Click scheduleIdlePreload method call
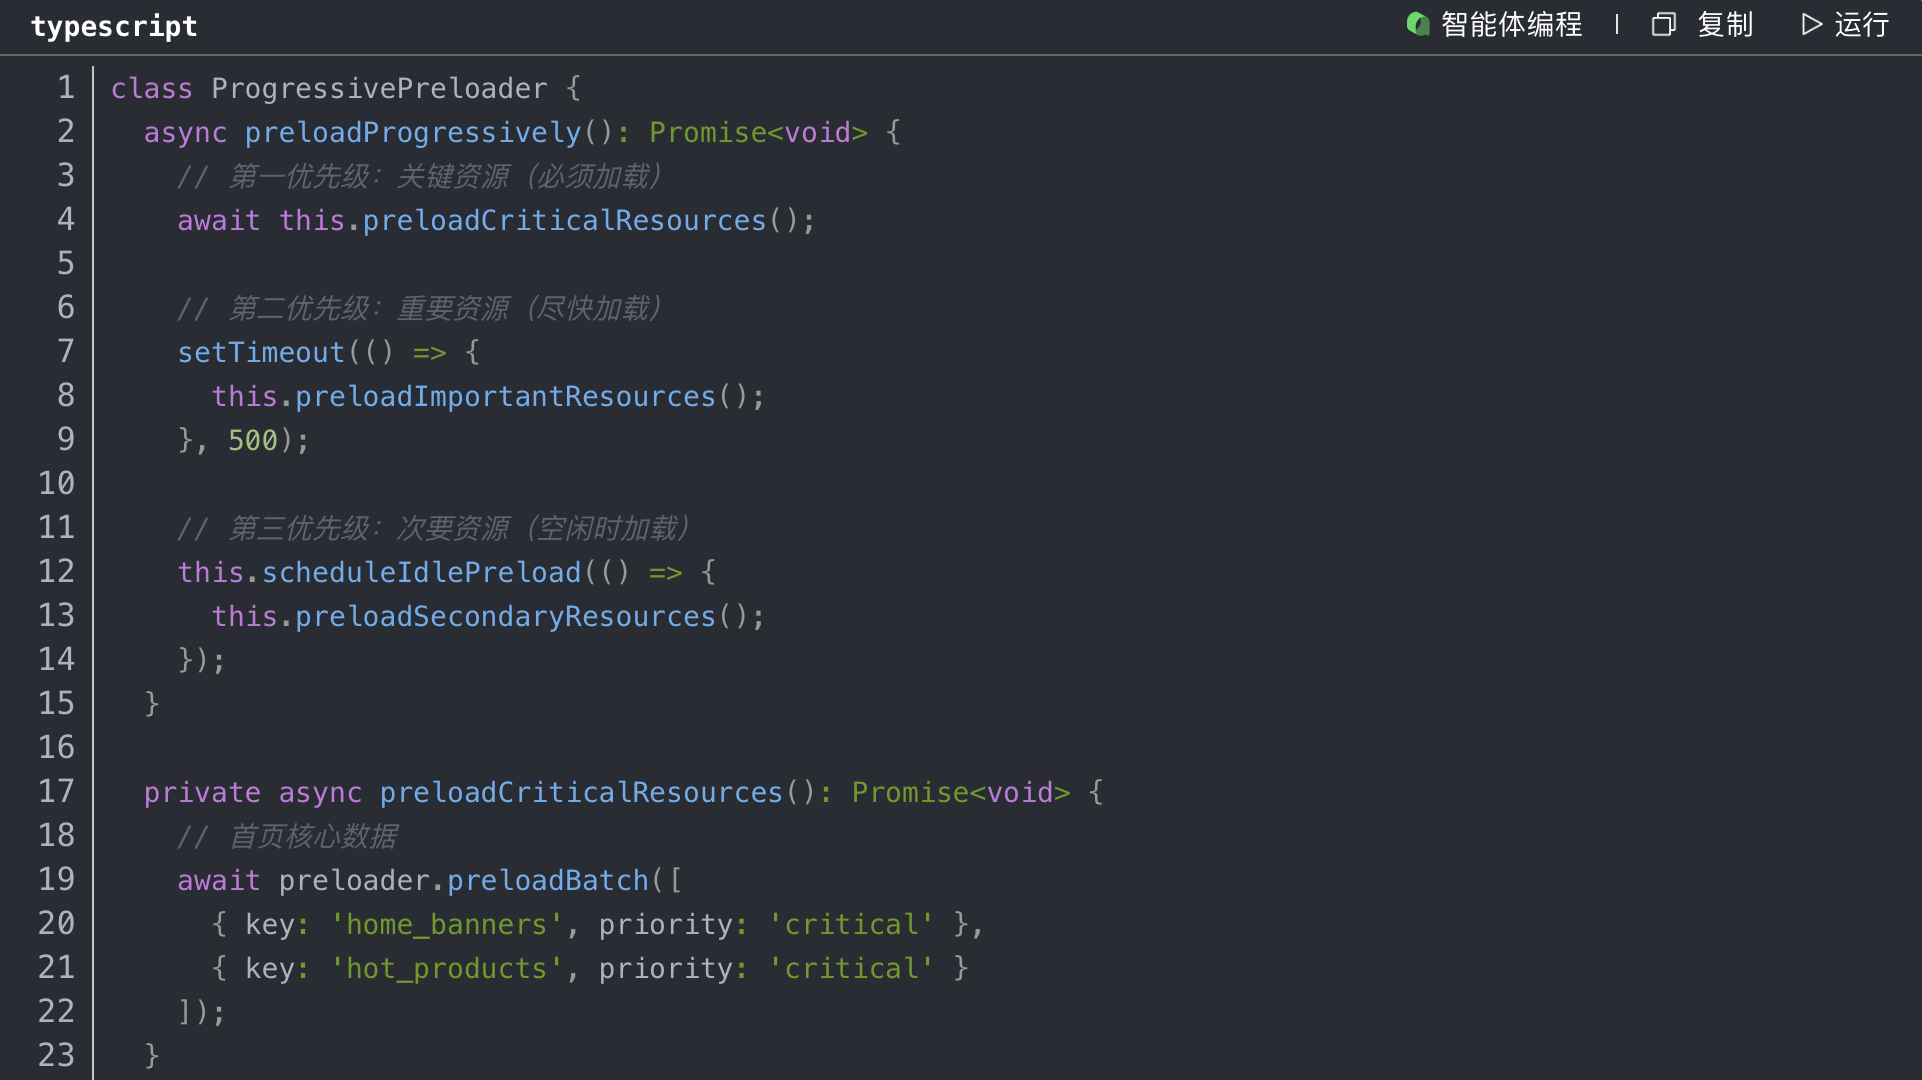The height and width of the screenshot is (1080, 1922). pyautogui.click(x=421, y=572)
